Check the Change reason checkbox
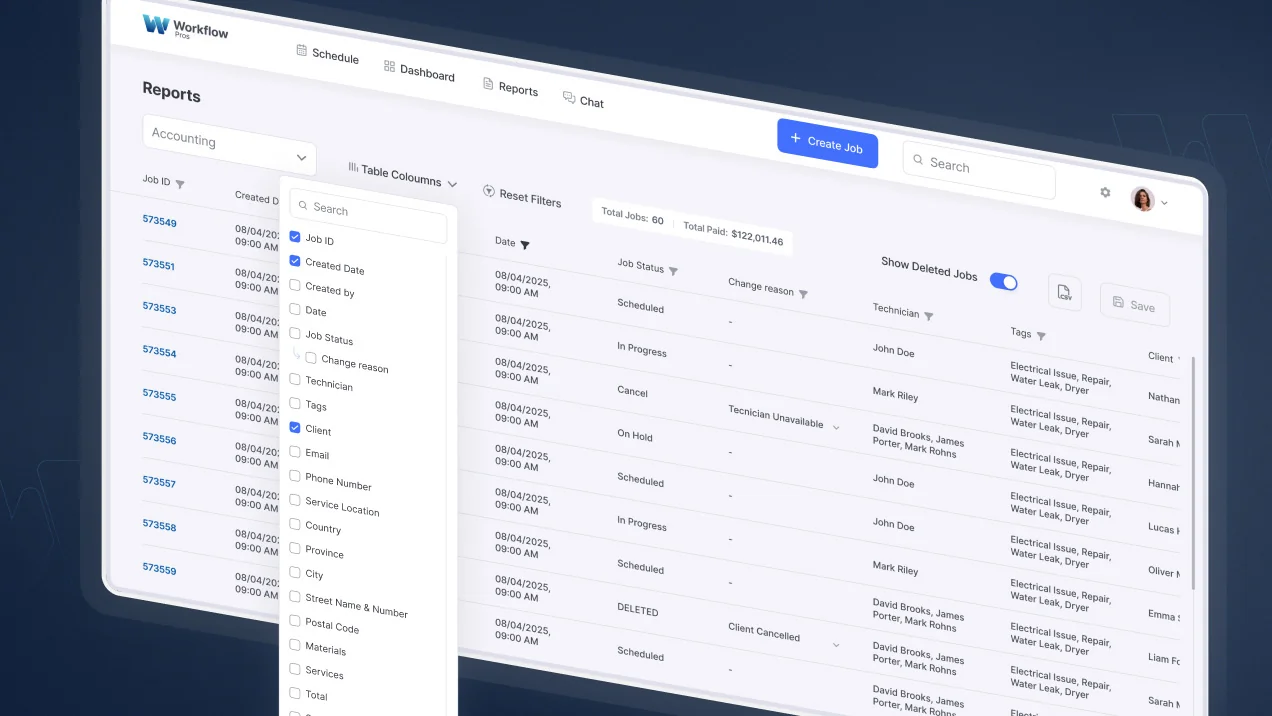Screen dimensions: 1272x716 [311, 358]
